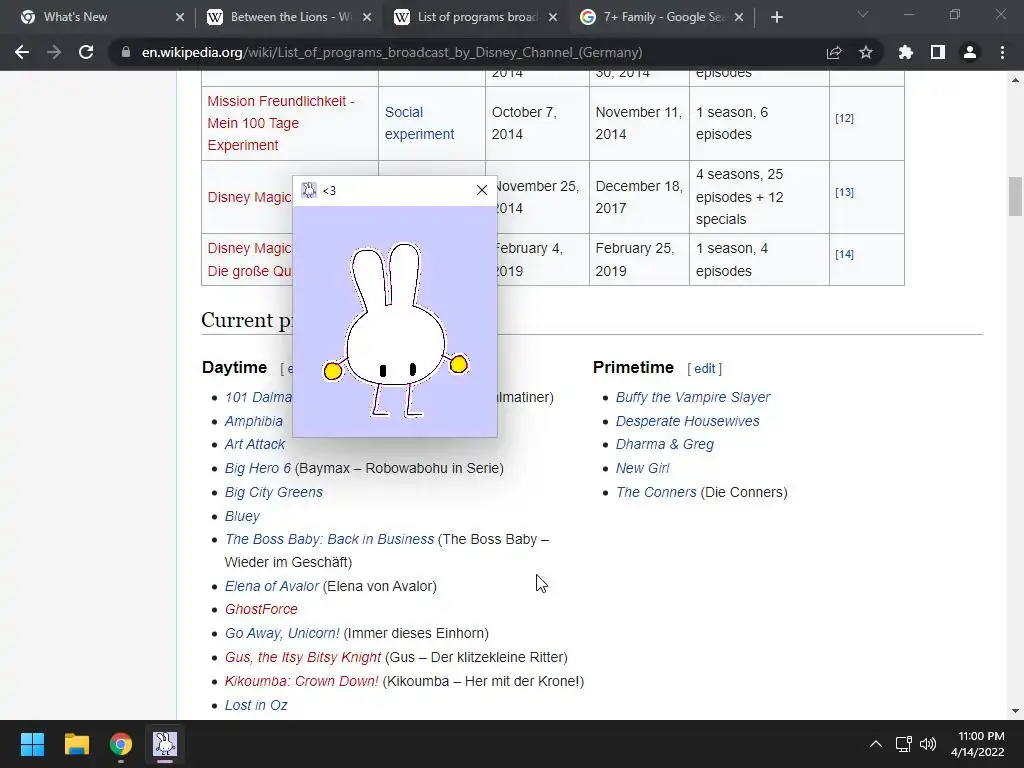Viewport: 1024px width, 768px height.
Task: Open the GhostForce red link
Action: pos(261,609)
